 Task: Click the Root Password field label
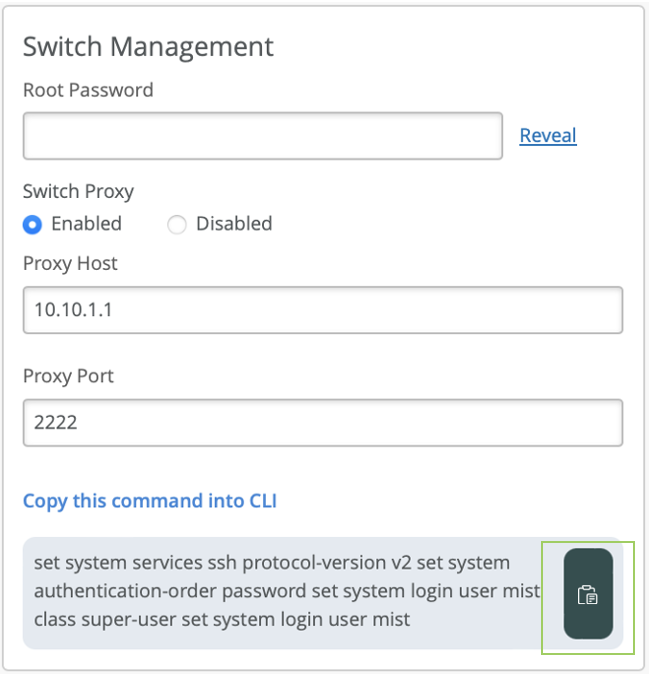click(x=88, y=90)
